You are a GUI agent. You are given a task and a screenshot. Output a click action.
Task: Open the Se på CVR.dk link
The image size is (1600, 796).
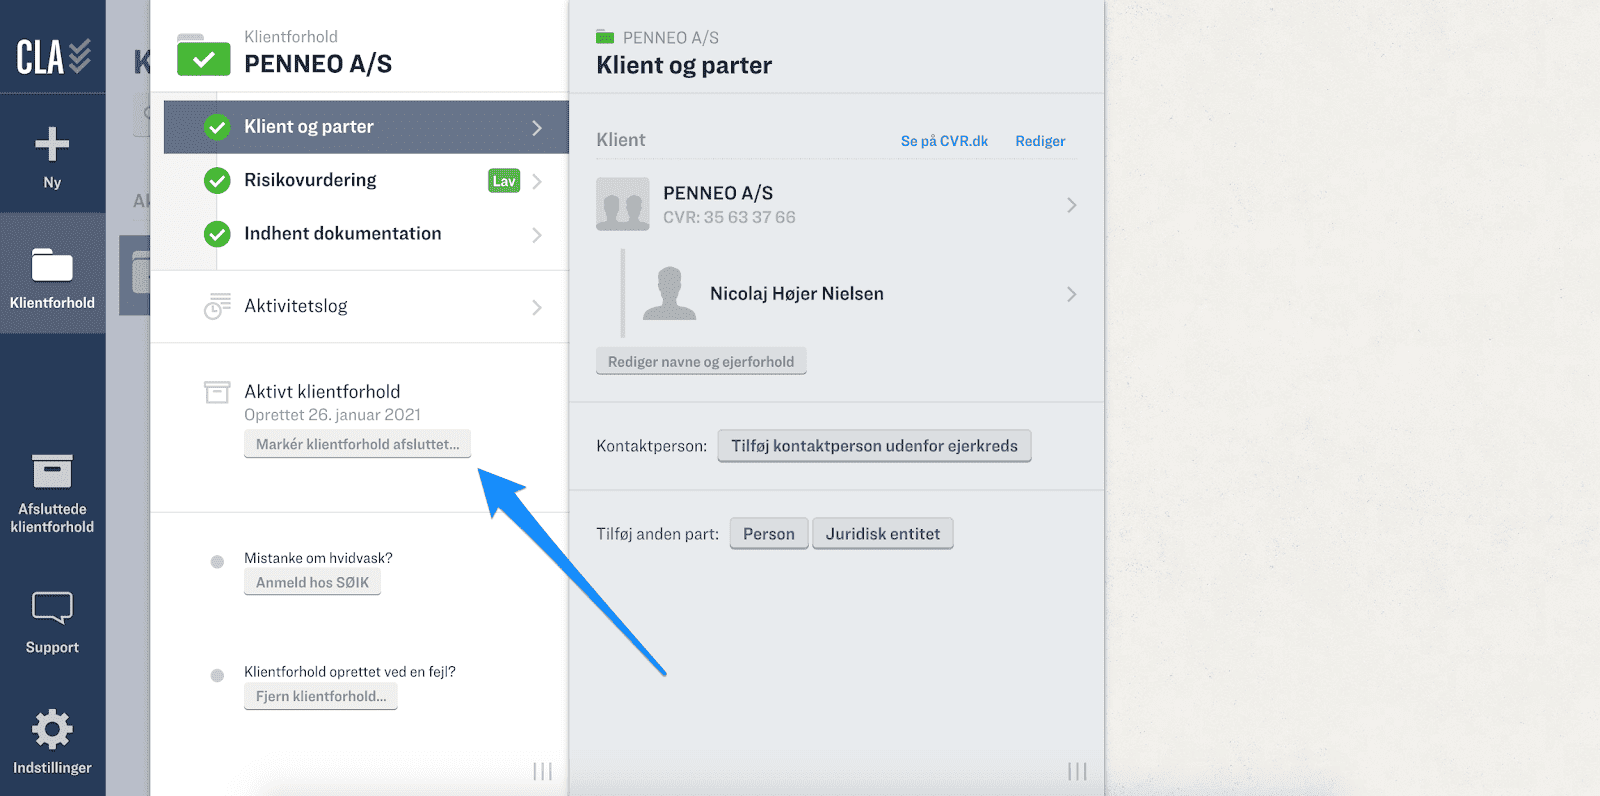point(944,141)
